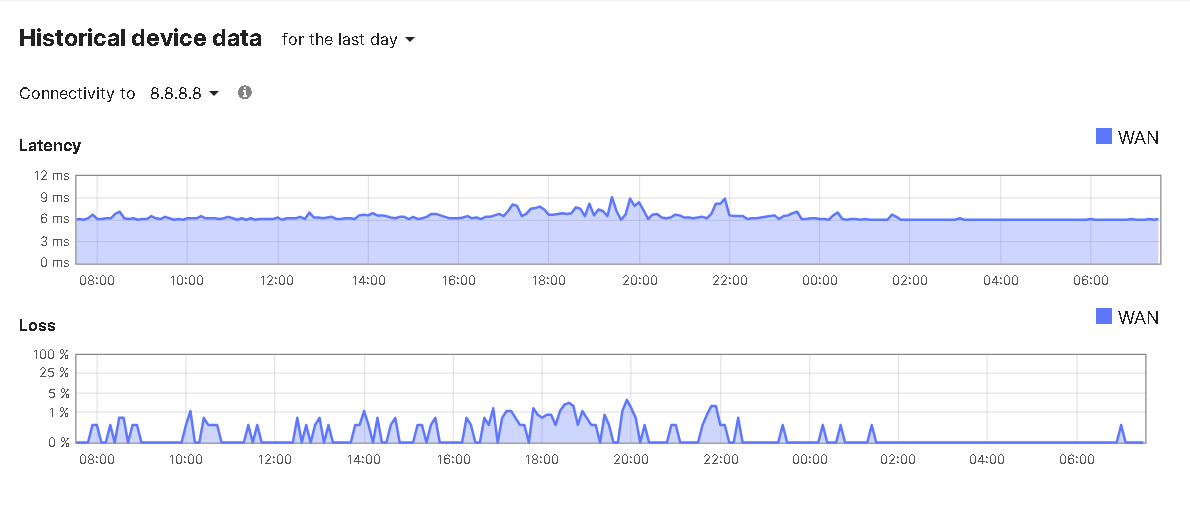The width and height of the screenshot is (1190, 505).
Task: Click the 'Connectivity to' label
Action: (77, 93)
